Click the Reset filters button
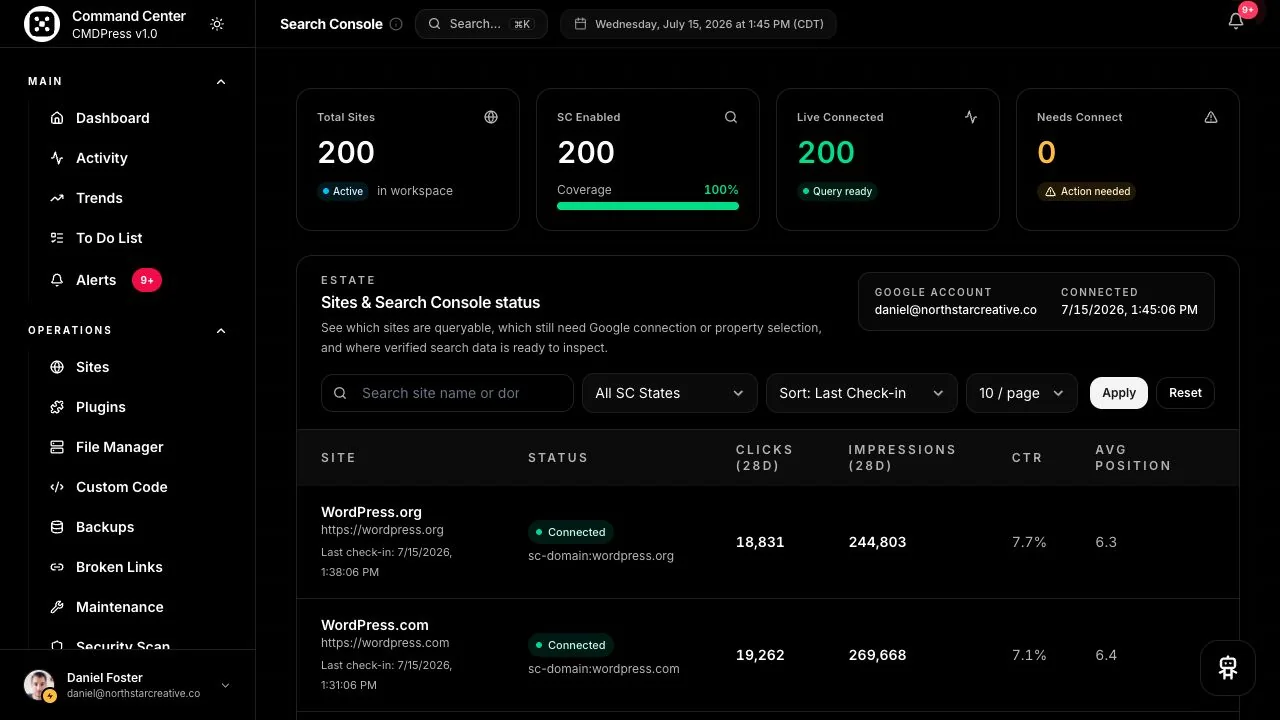The width and height of the screenshot is (1280, 720). tap(1185, 393)
